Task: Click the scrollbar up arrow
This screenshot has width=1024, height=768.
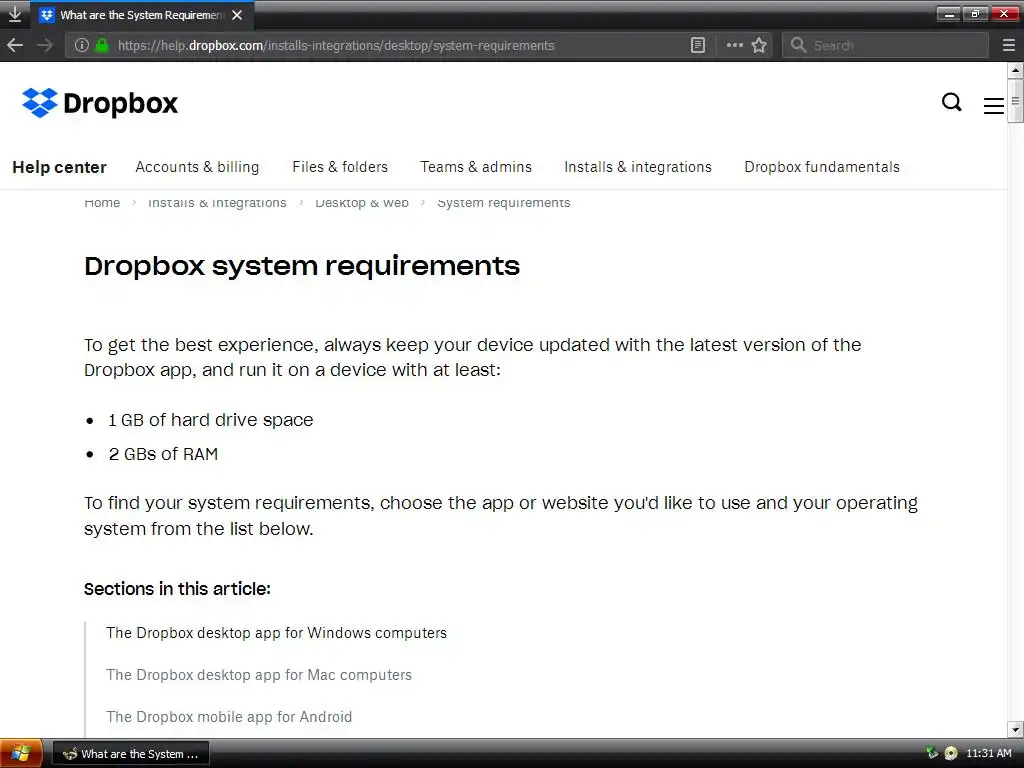Action: pyautogui.click(x=1016, y=70)
